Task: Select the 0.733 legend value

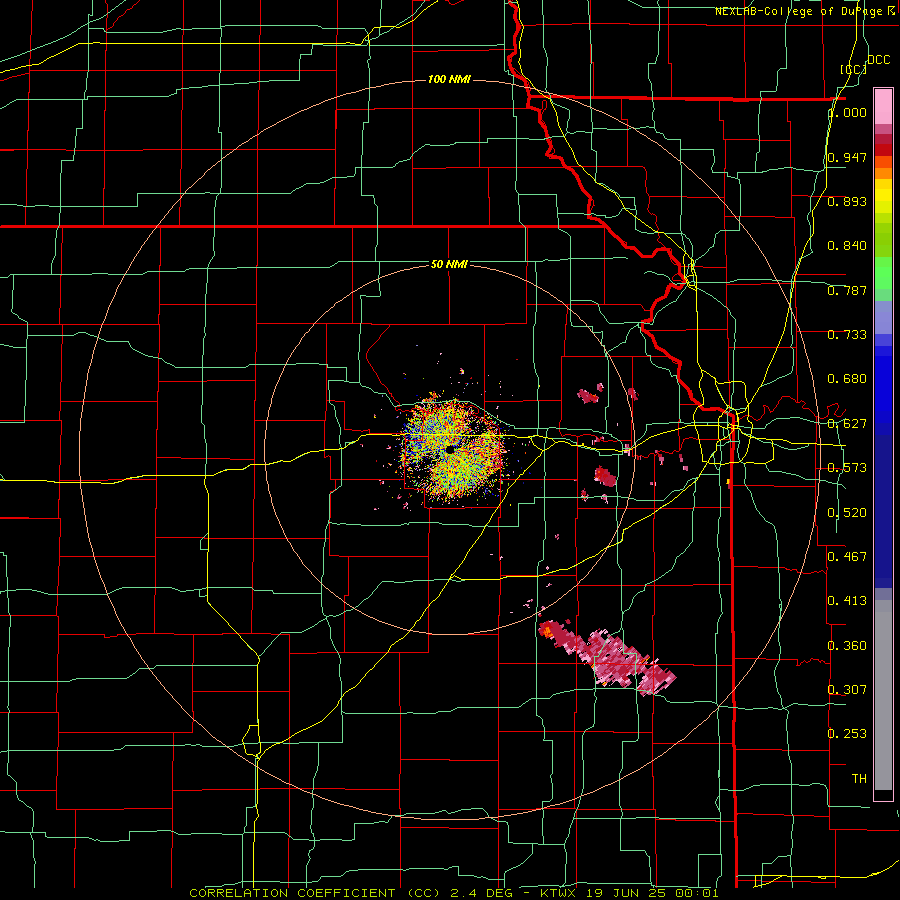Action: click(x=847, y=335)
